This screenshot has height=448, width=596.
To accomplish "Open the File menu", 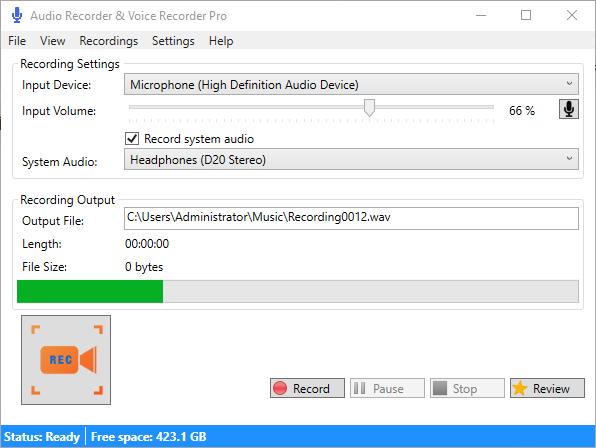I will [17, 41].
